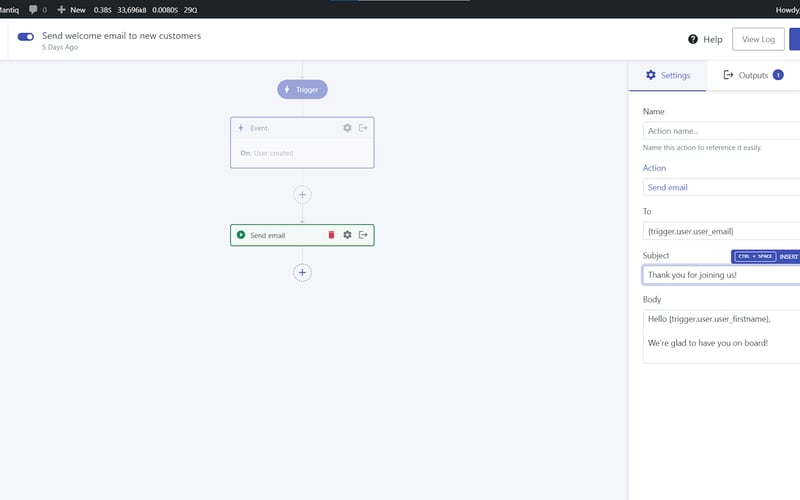The image size is (800, 500).
Task: Delete the Send email action
Action: pos(331,235)
